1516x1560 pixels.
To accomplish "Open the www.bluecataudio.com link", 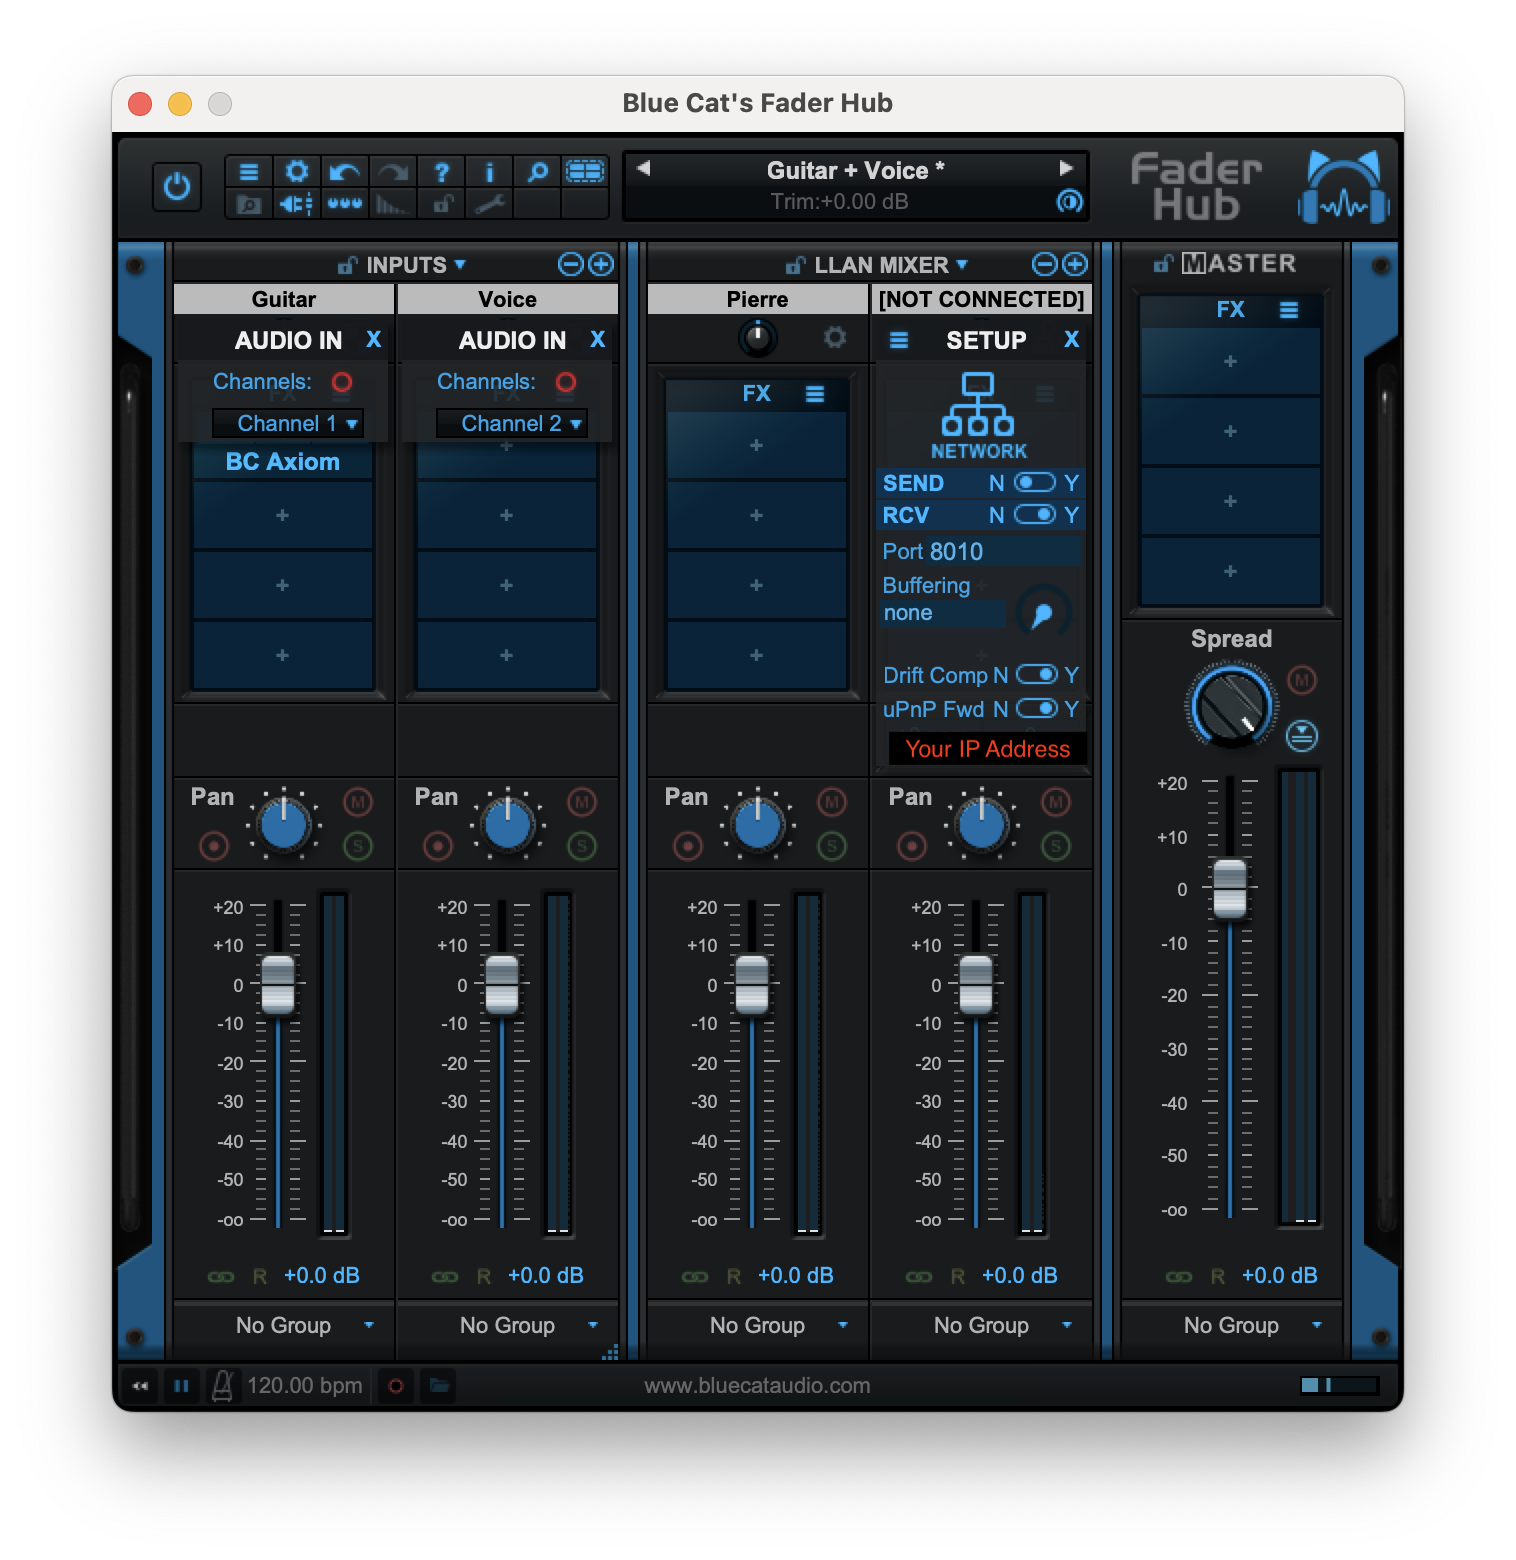I will 757,1386.
